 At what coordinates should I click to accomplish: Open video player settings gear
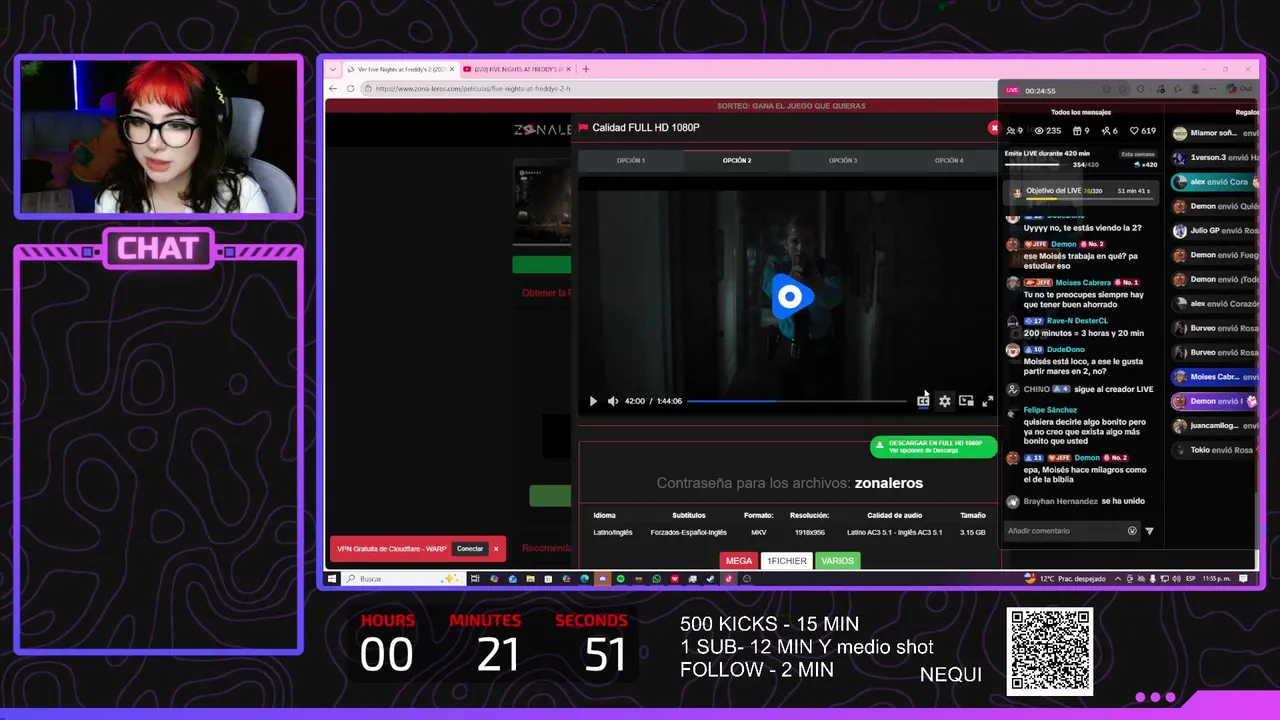944,401
